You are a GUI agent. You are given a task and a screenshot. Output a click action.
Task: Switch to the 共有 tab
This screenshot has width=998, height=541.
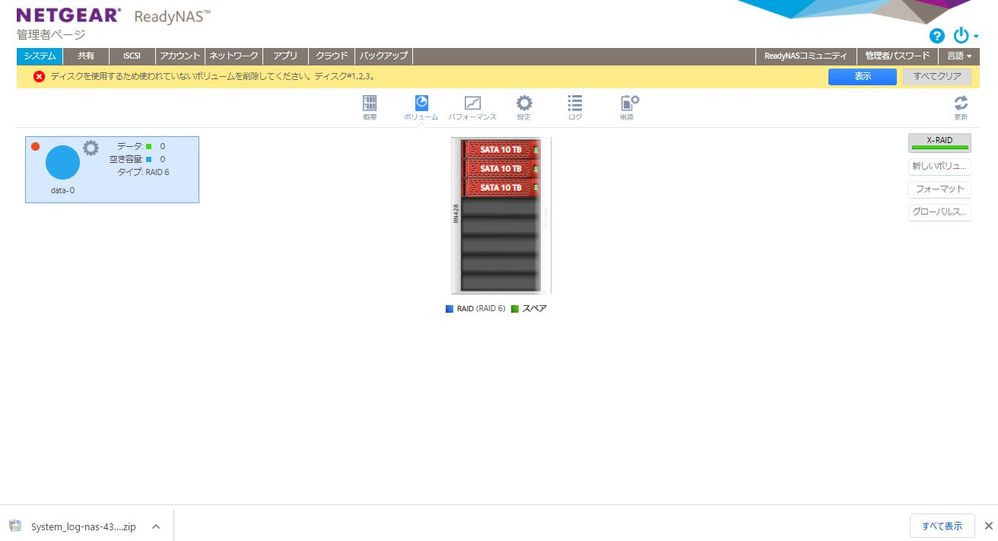coord(85,56)
